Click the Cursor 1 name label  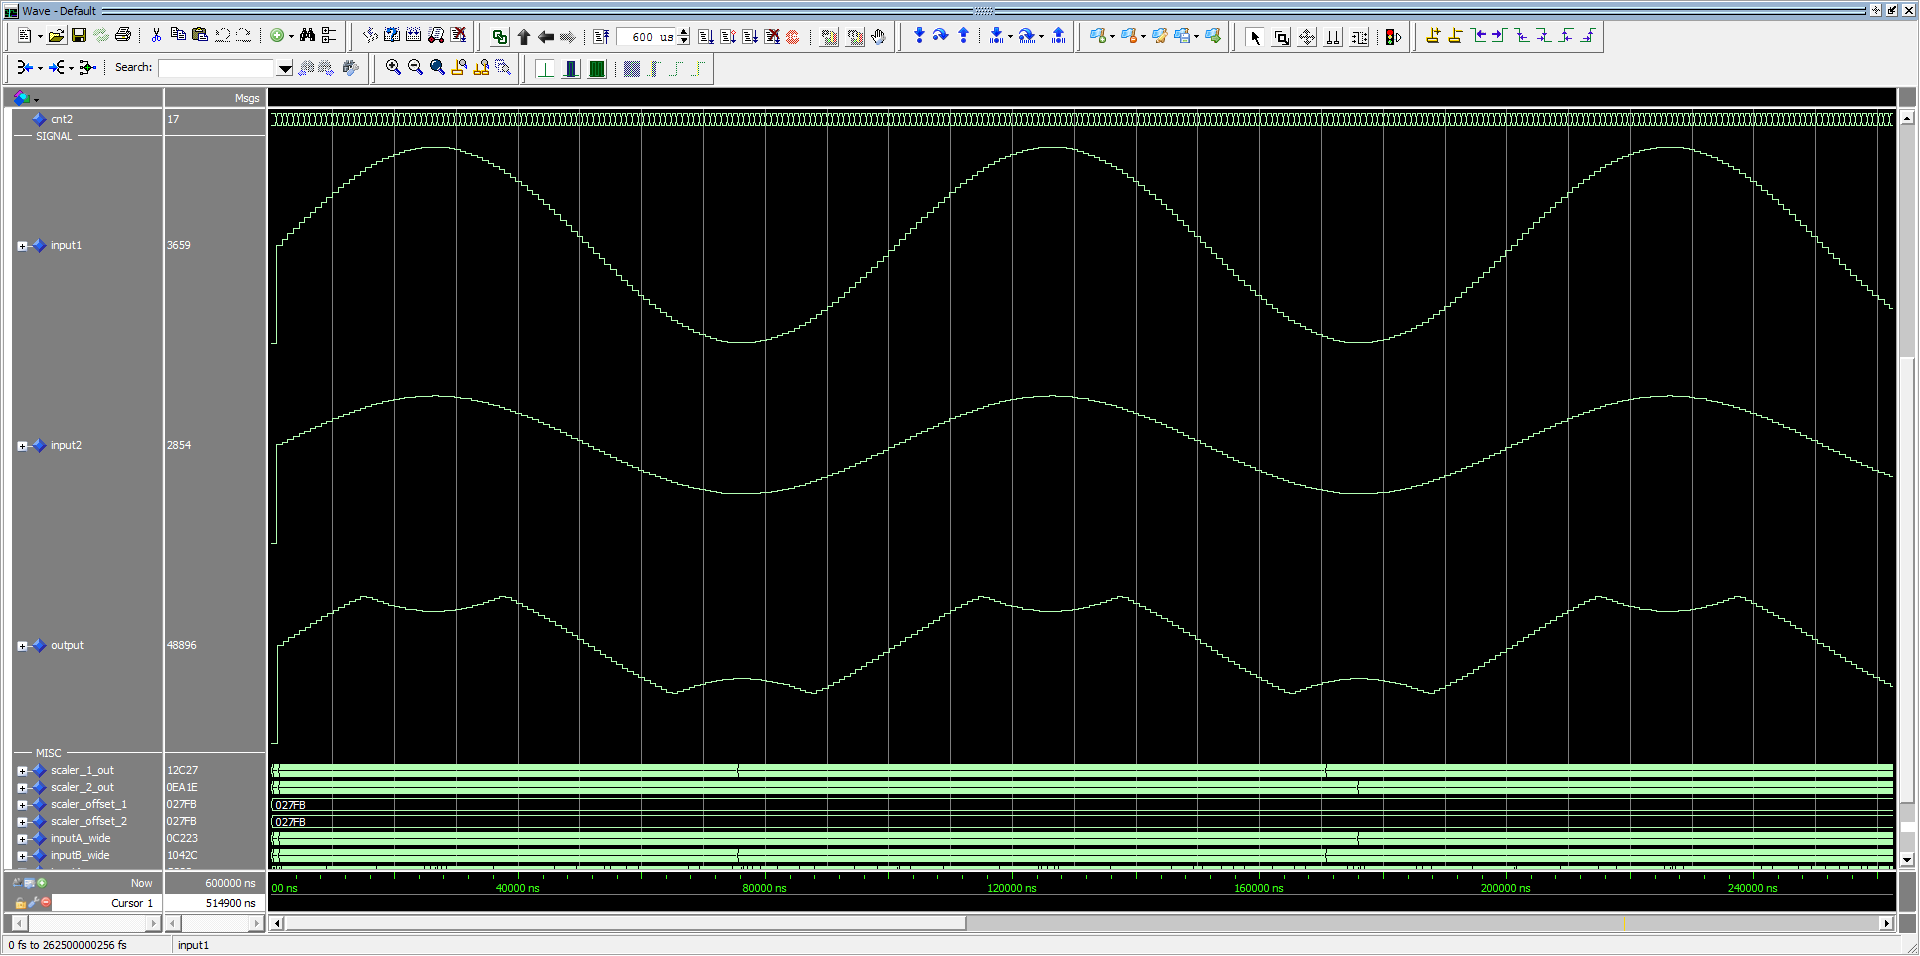[x=132, y=903]
